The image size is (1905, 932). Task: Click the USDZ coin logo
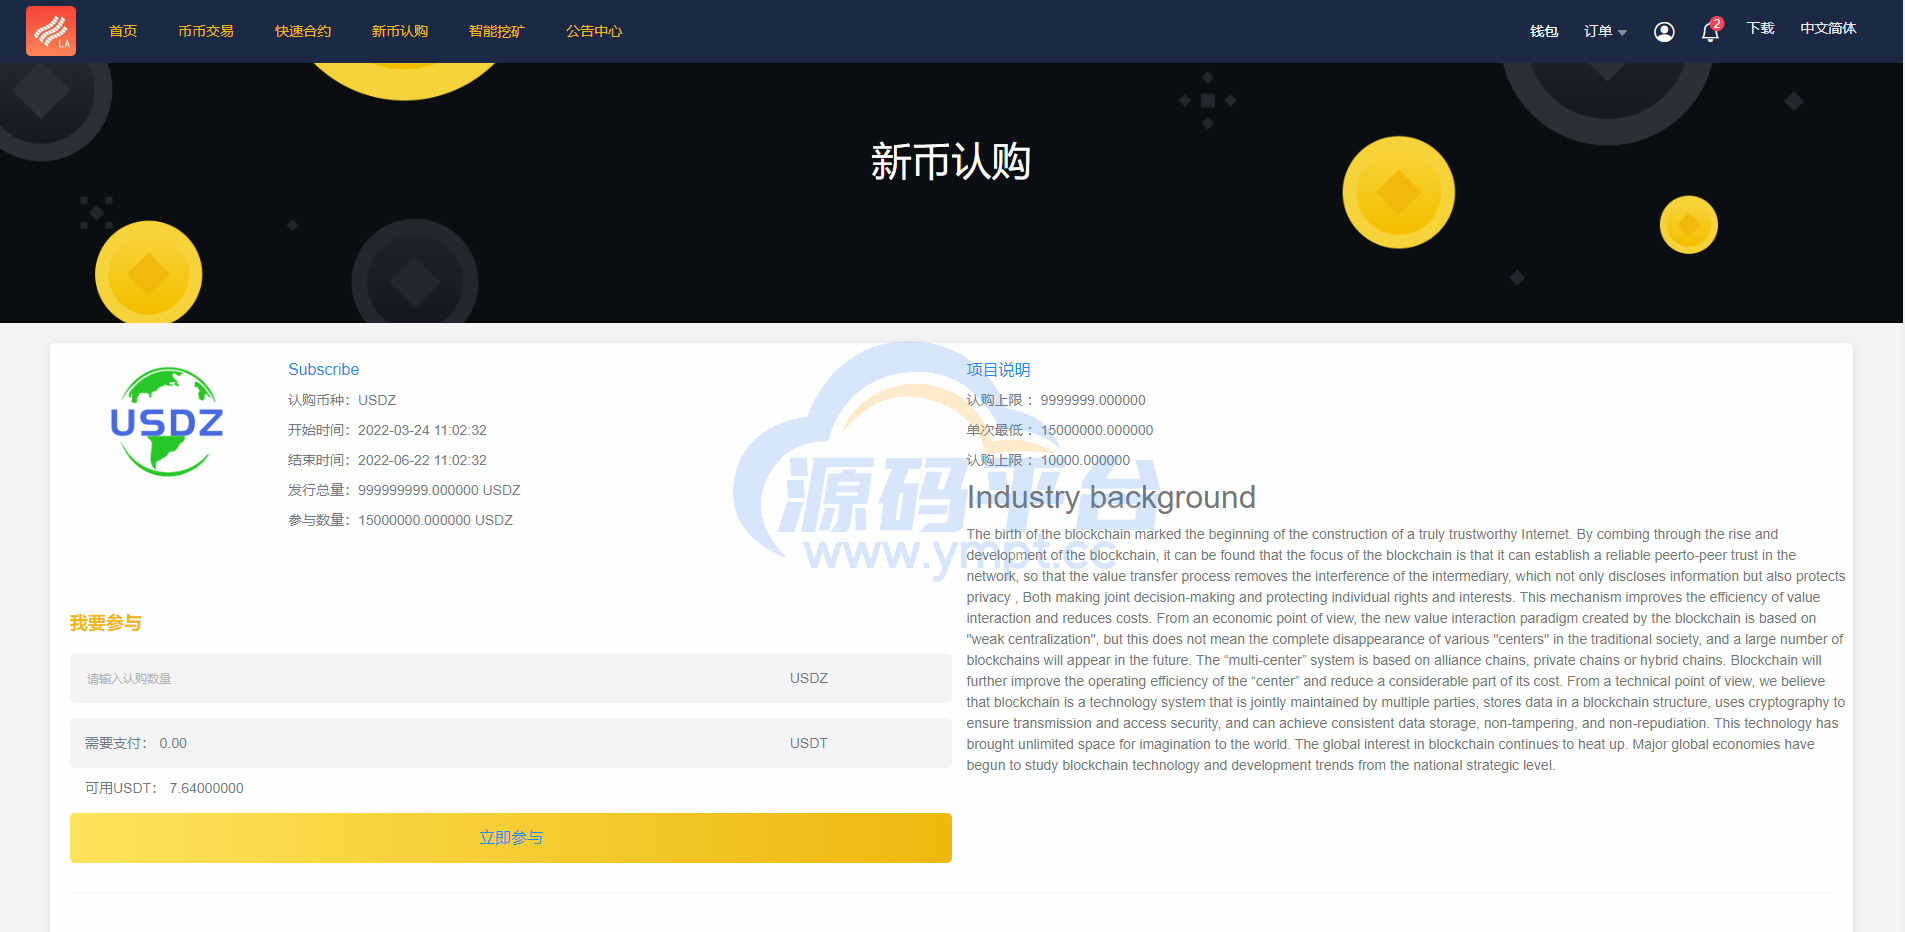(x=167, y=422)
